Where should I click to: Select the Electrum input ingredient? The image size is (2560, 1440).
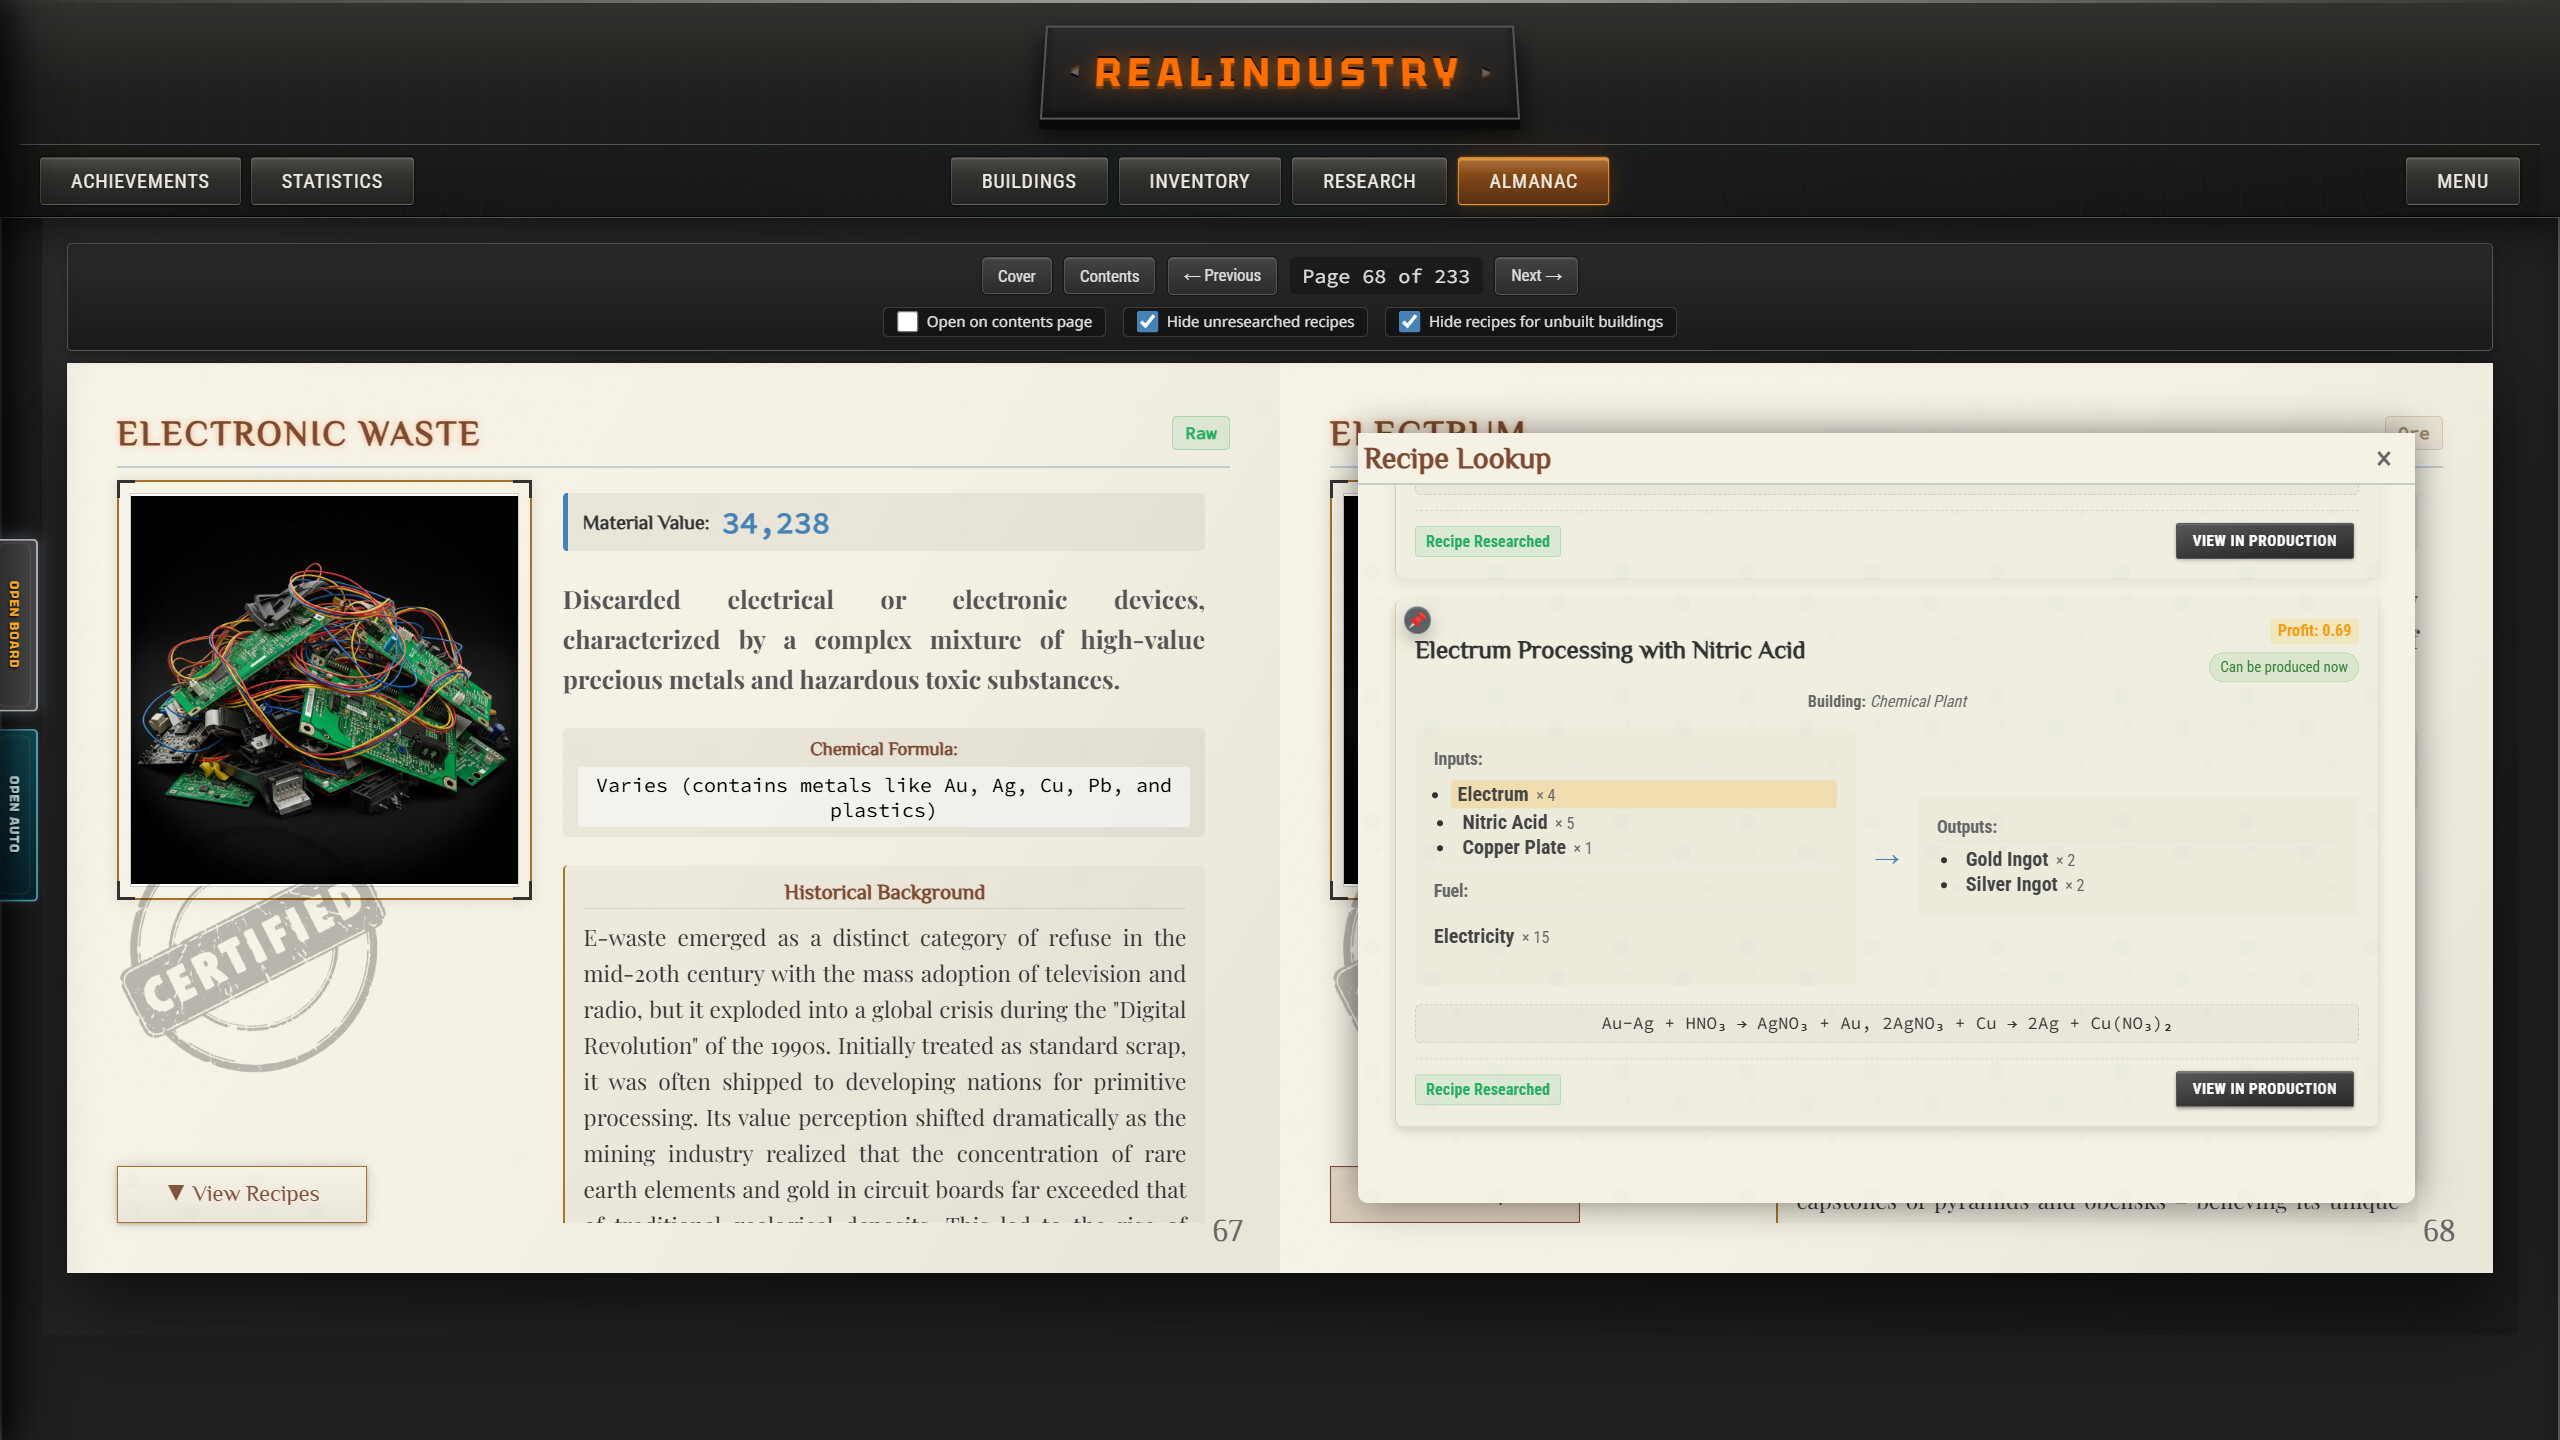pos(1643,794)
